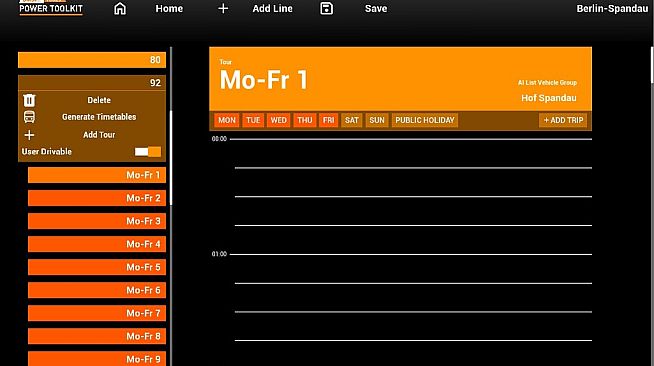Click the Berlin-Spandau map label
This screenshot has width=654, height=366.
click(x=612, y=8)
